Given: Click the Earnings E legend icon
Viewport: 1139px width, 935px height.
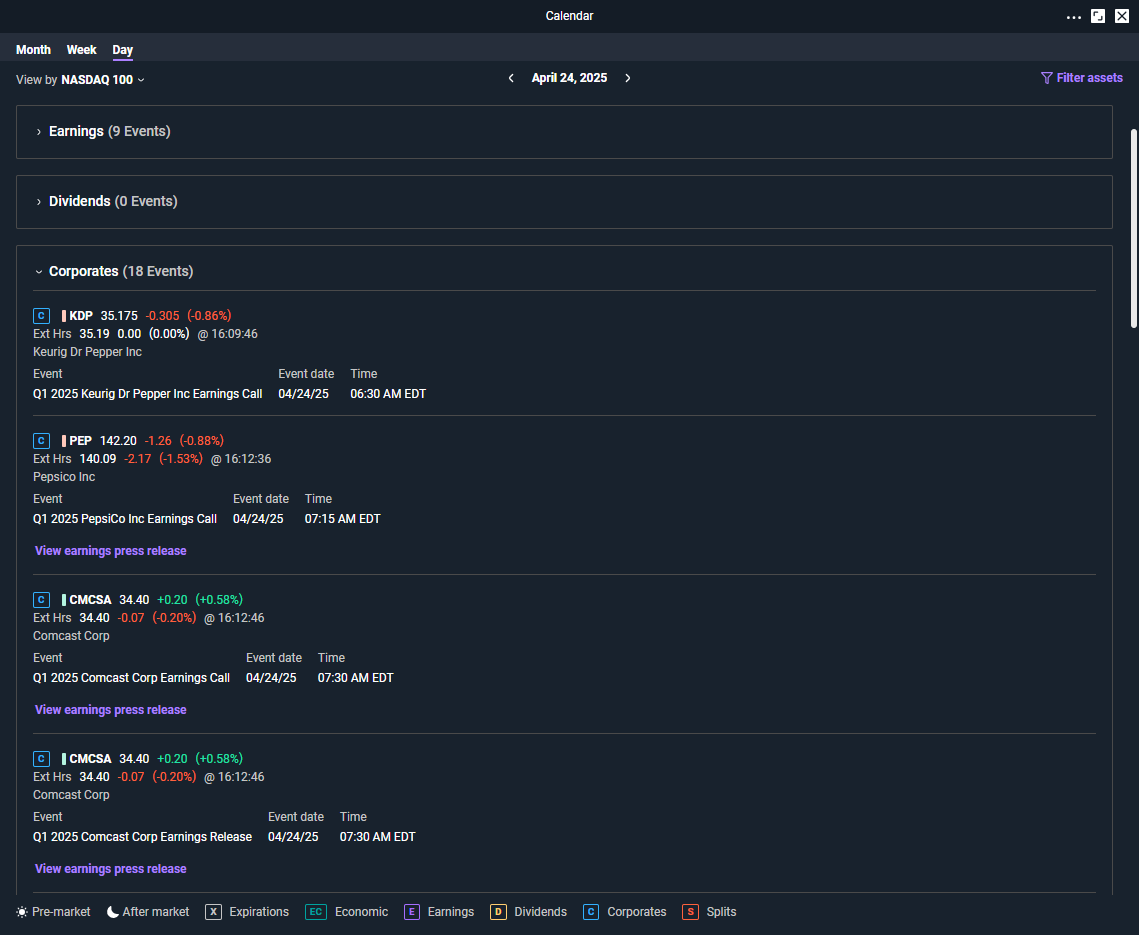Looking at the screenshot, I should click(x=412, y=912).
